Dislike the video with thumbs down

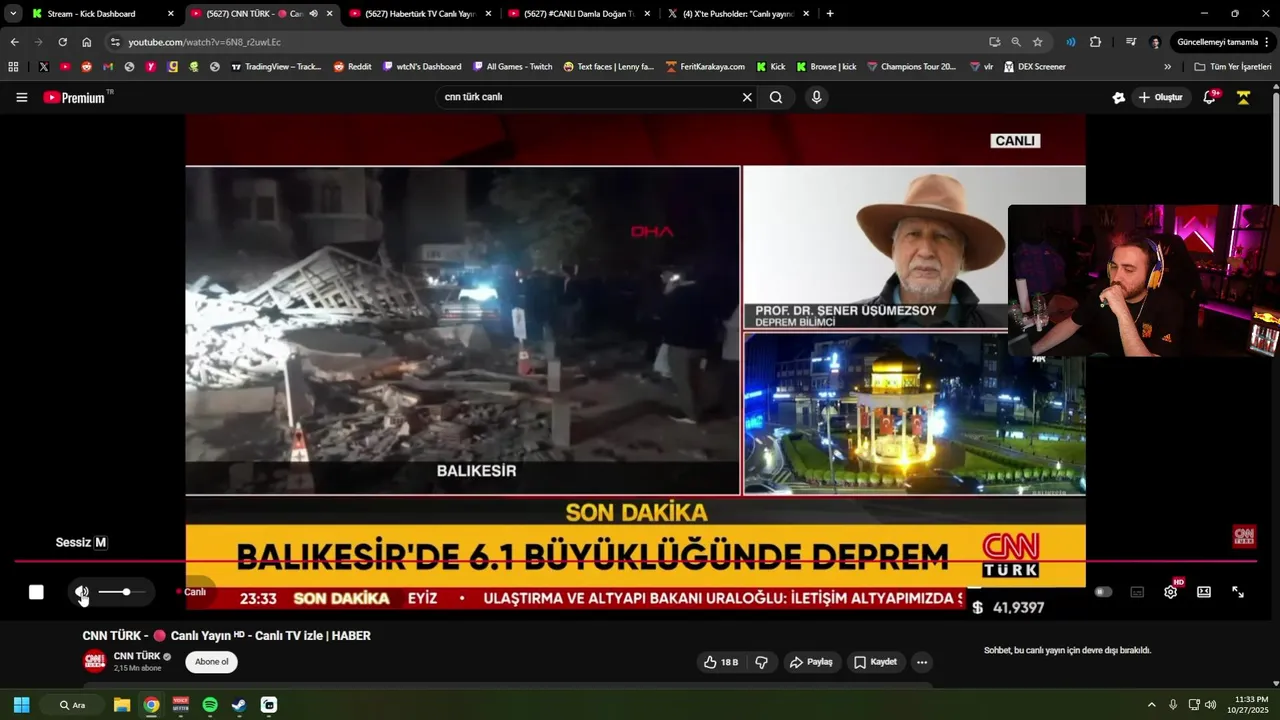tap(762, 662)
